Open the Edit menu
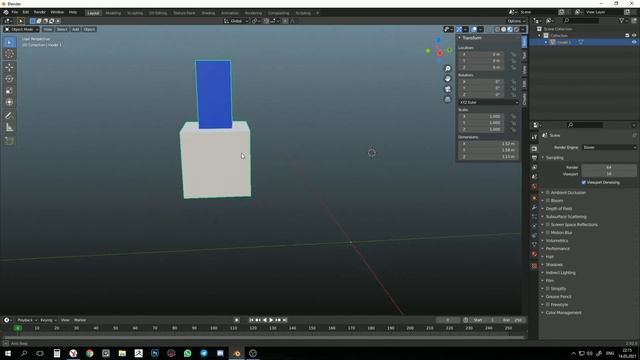Screen dimensions: 640x360 coord(26,12)
